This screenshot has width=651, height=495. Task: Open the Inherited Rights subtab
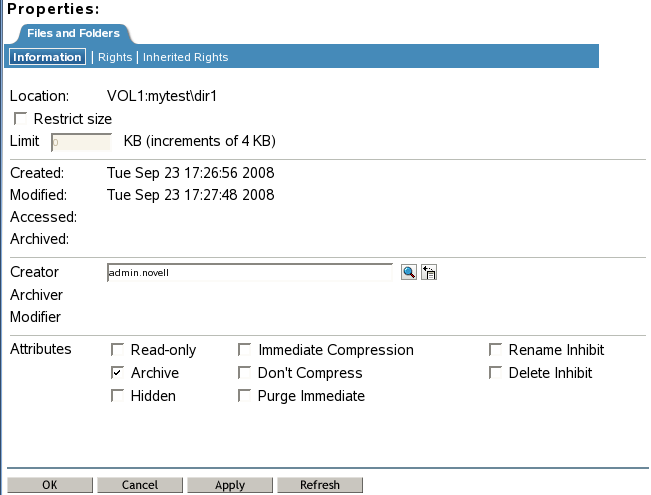(x=185, y=57)
